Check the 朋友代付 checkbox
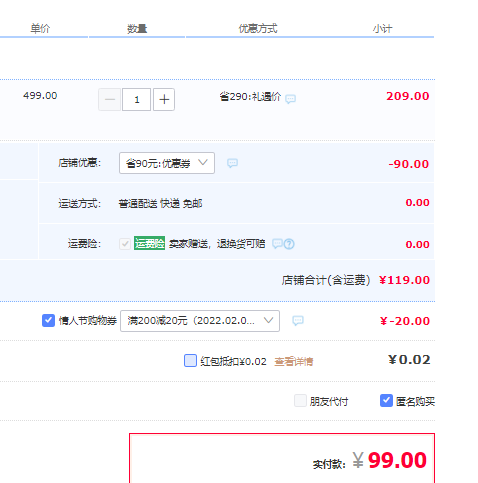This screenshot has height=483, width=478. (300, 400)
